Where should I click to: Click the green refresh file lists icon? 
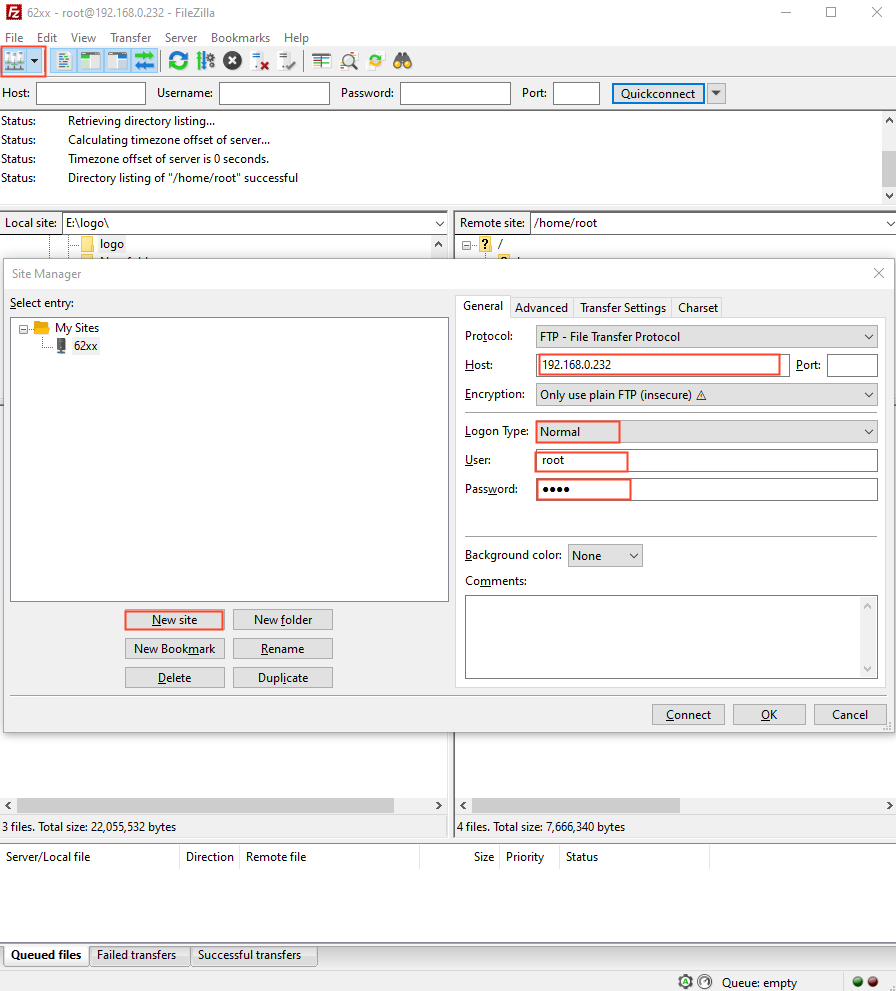178,61
